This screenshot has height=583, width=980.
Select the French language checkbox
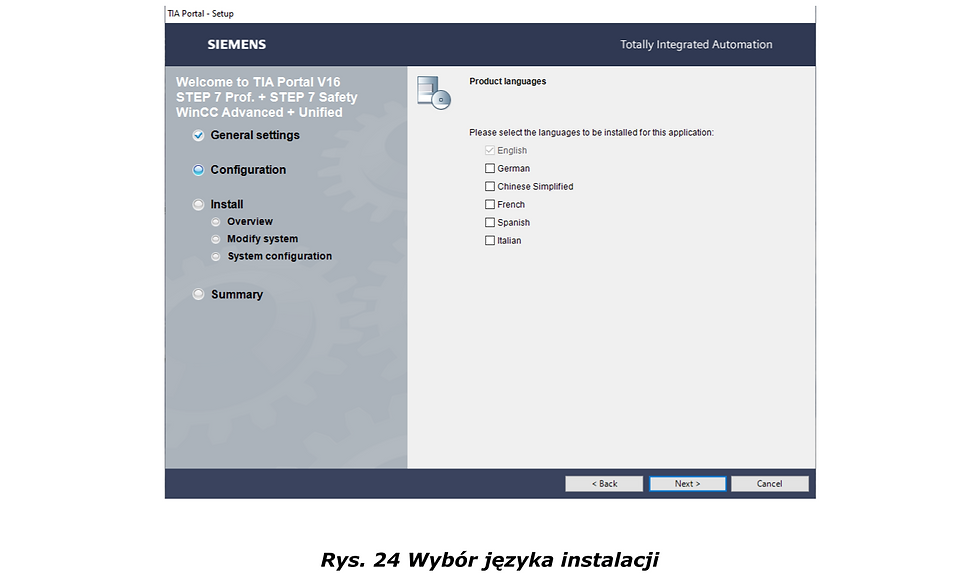[x=490, y=204]
